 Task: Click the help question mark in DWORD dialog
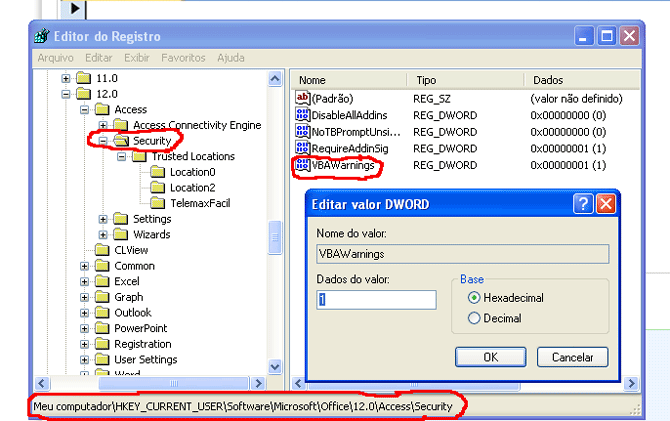pyautogui.click(x=583, y=204)
